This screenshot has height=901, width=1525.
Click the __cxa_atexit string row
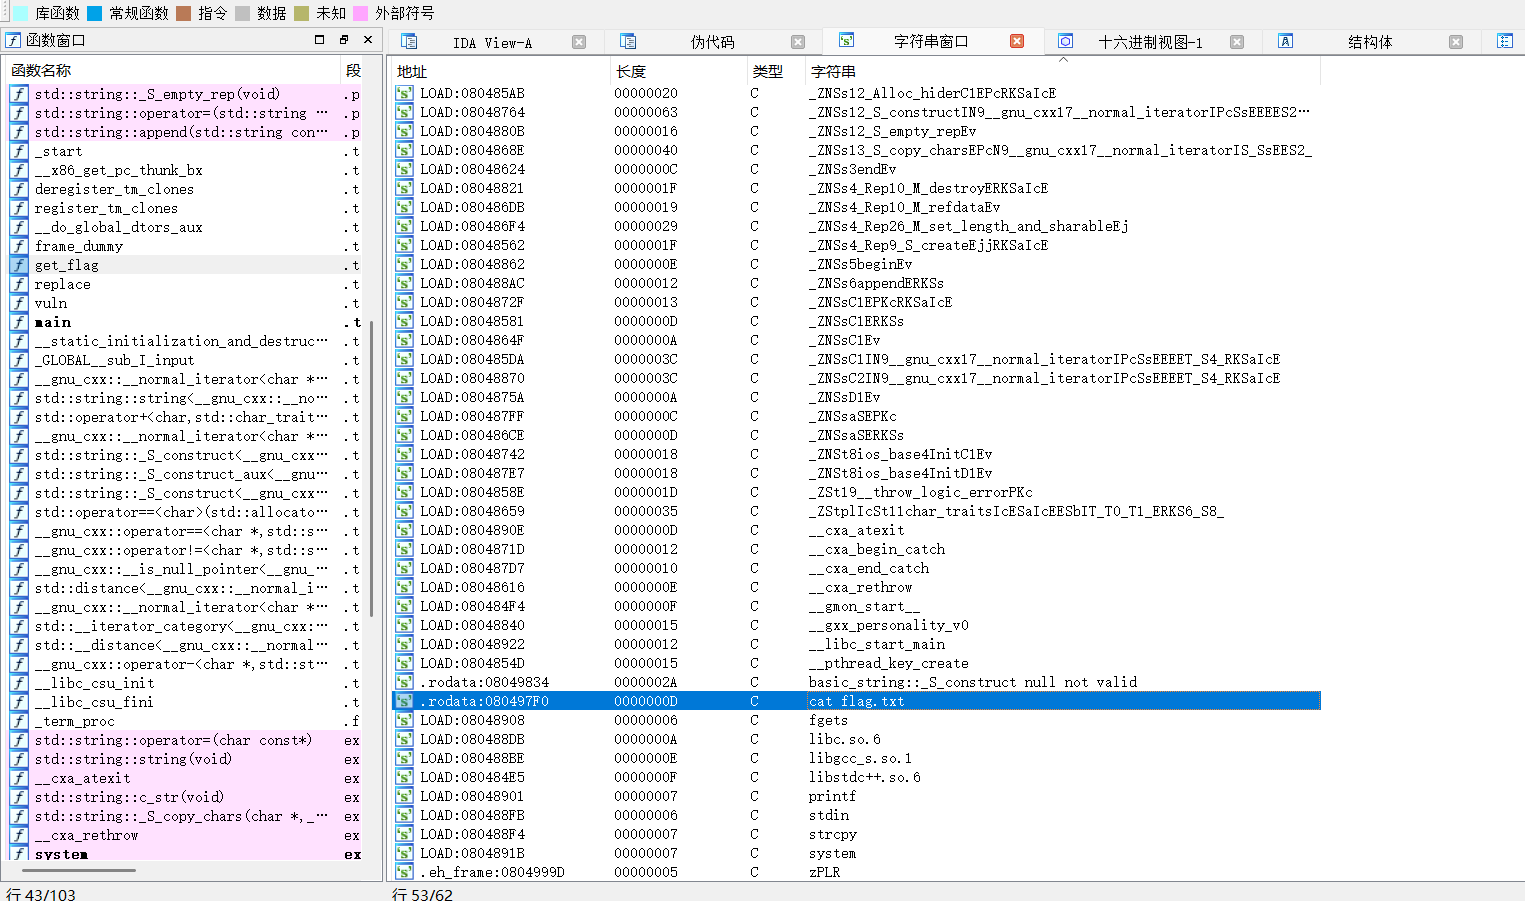856,530
